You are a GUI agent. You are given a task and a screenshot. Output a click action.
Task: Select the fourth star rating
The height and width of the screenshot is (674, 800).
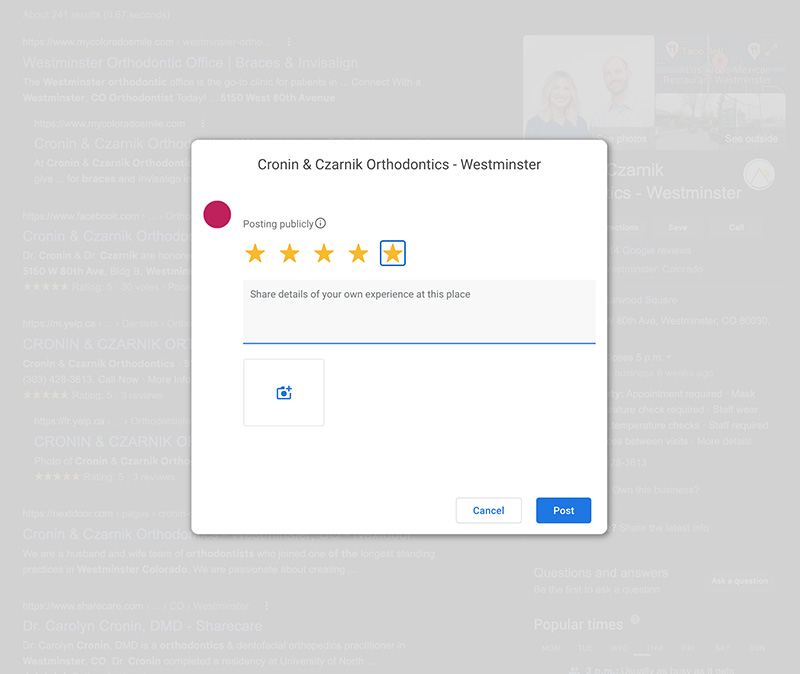point(358,253)
